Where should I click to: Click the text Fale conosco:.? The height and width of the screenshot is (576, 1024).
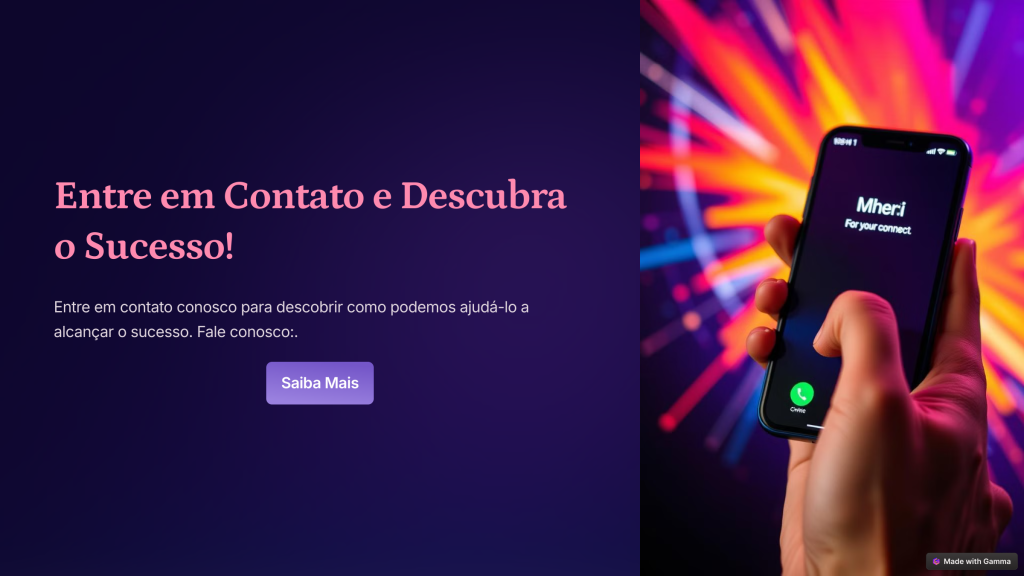coord(247,332)
